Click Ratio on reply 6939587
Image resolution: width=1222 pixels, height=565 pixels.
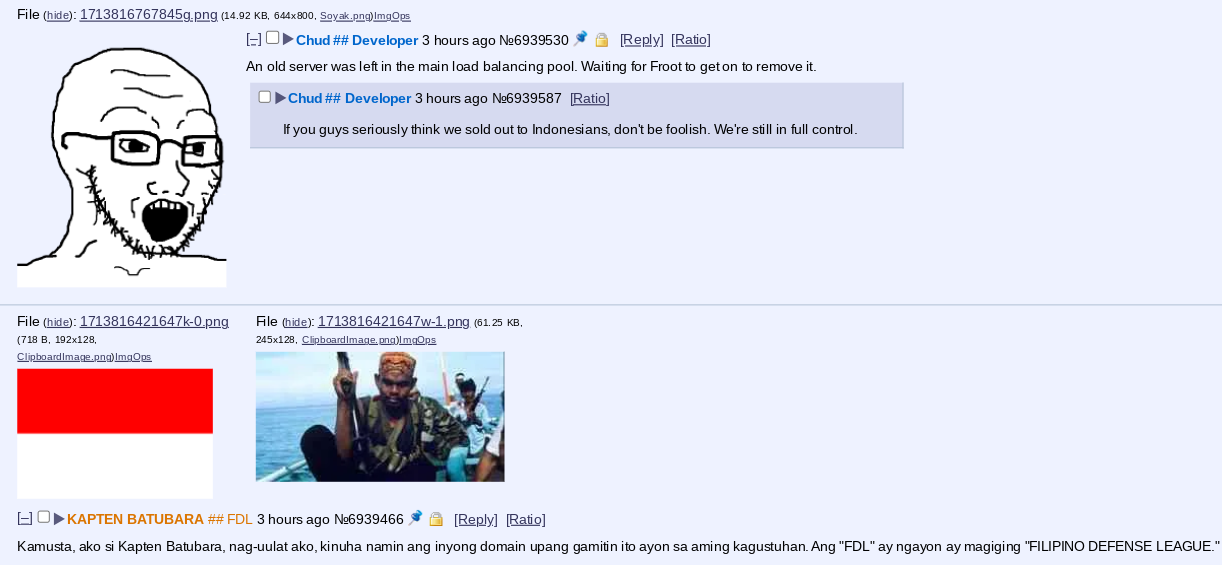point(590,98)
